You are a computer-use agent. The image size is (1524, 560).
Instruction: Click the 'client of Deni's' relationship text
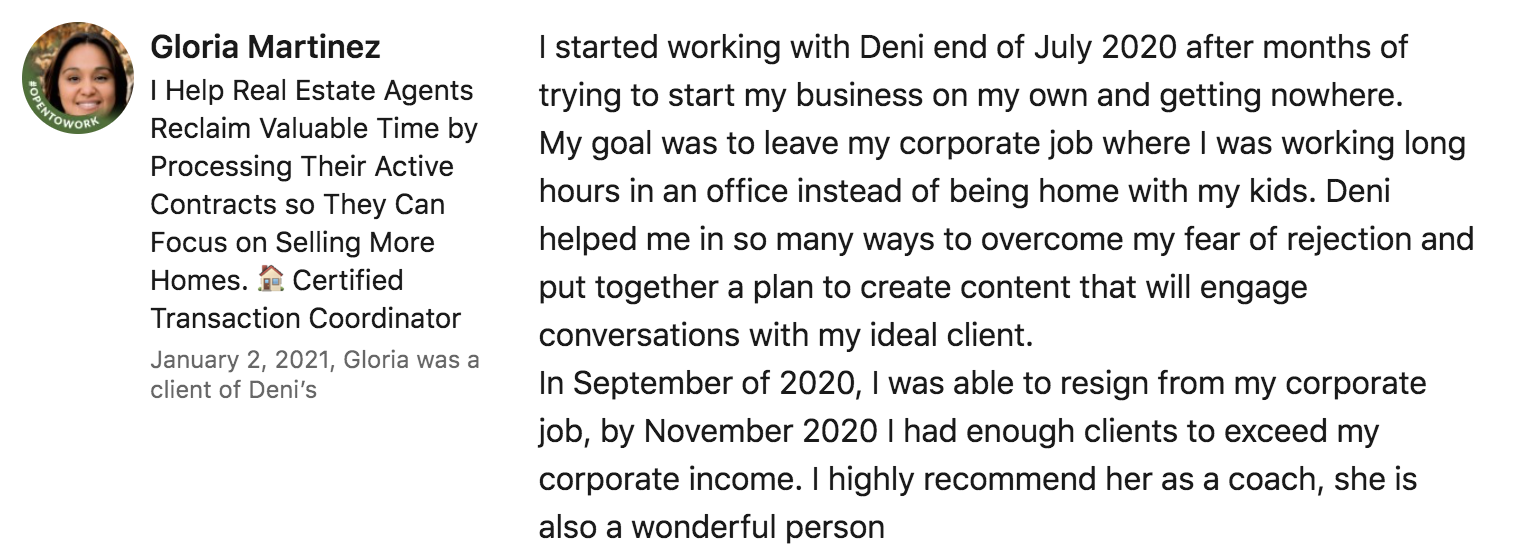[x=233, y=390]
